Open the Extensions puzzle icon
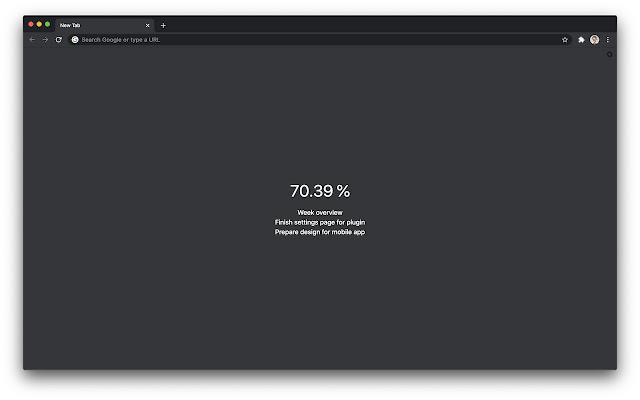The image size is (640, 400). 581,40
